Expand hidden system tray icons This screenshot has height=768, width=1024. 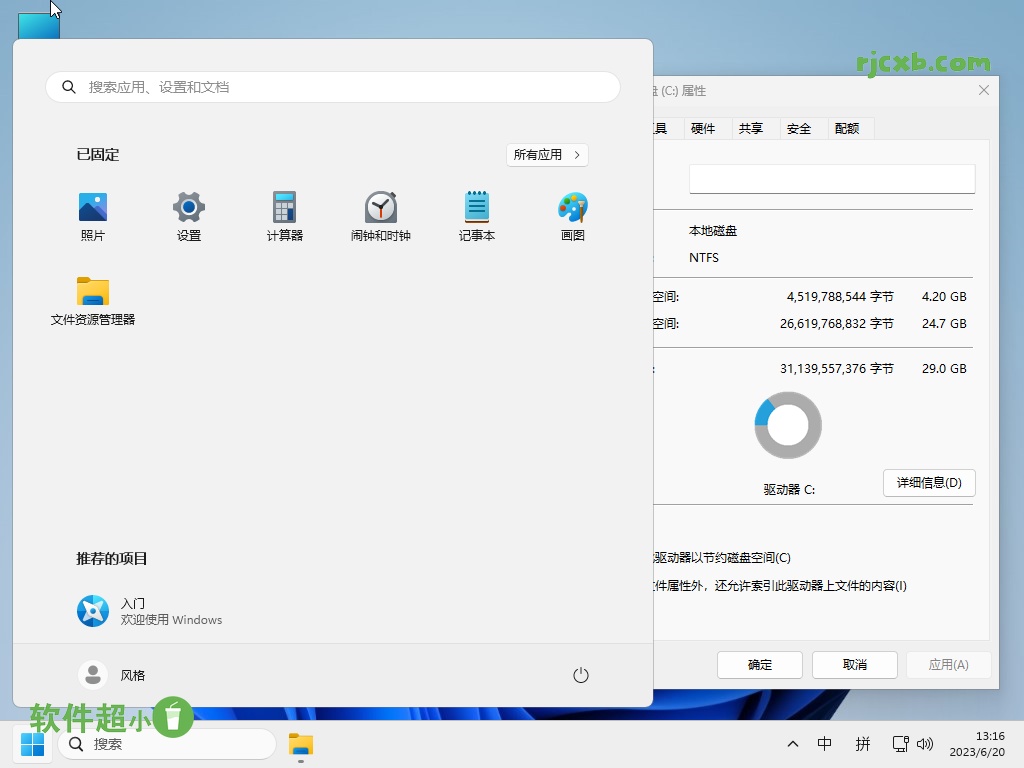click(792, 744)
